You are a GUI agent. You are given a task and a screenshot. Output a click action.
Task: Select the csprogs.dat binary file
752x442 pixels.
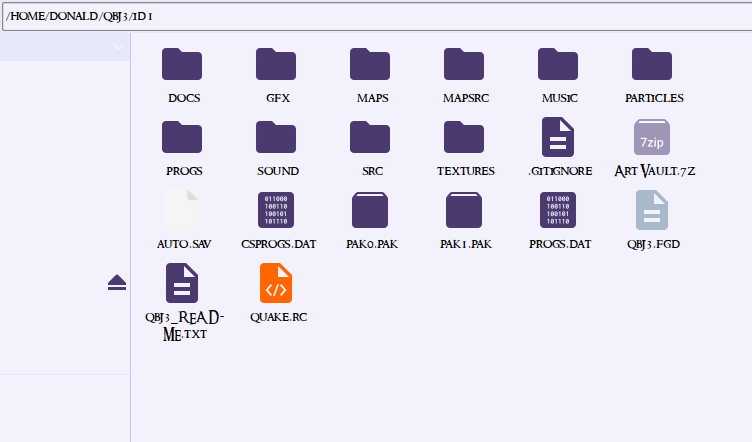[276, 210]
